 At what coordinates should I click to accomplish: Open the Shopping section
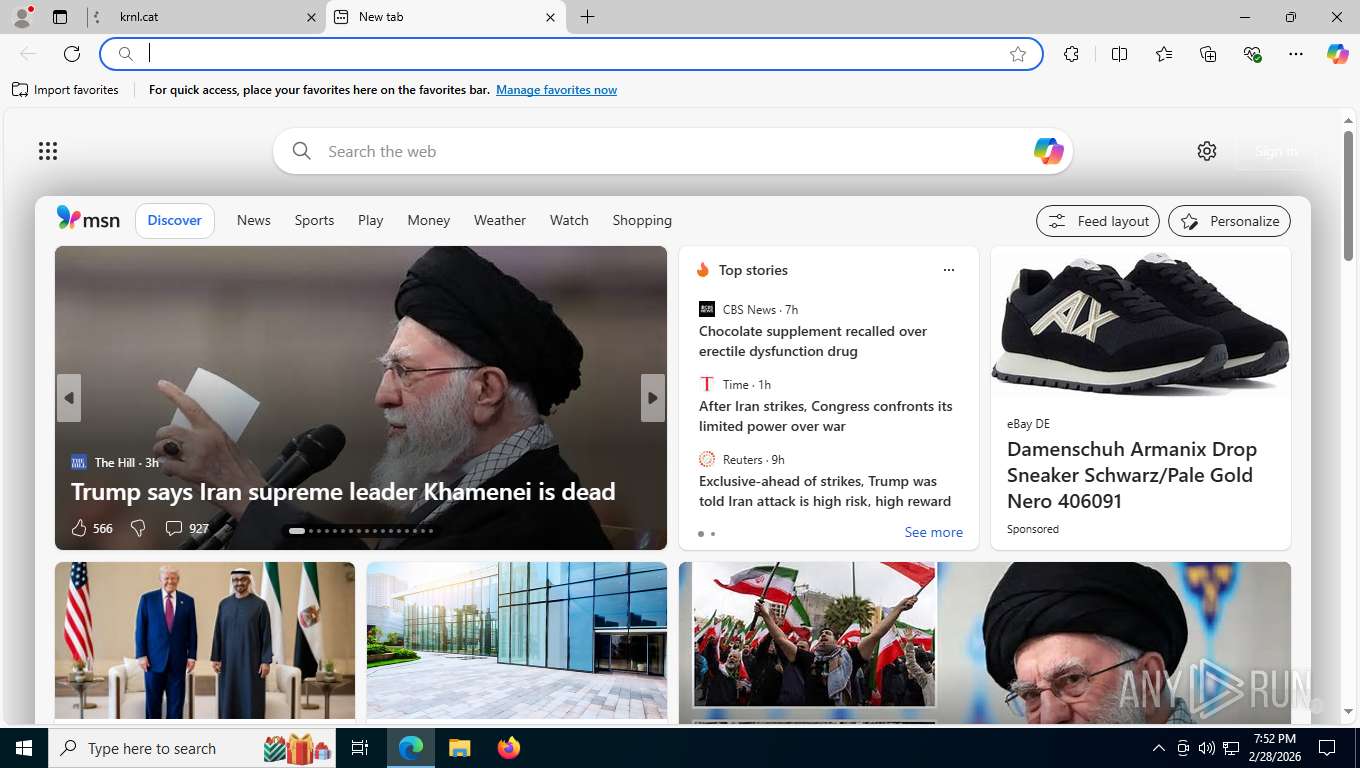642,220
